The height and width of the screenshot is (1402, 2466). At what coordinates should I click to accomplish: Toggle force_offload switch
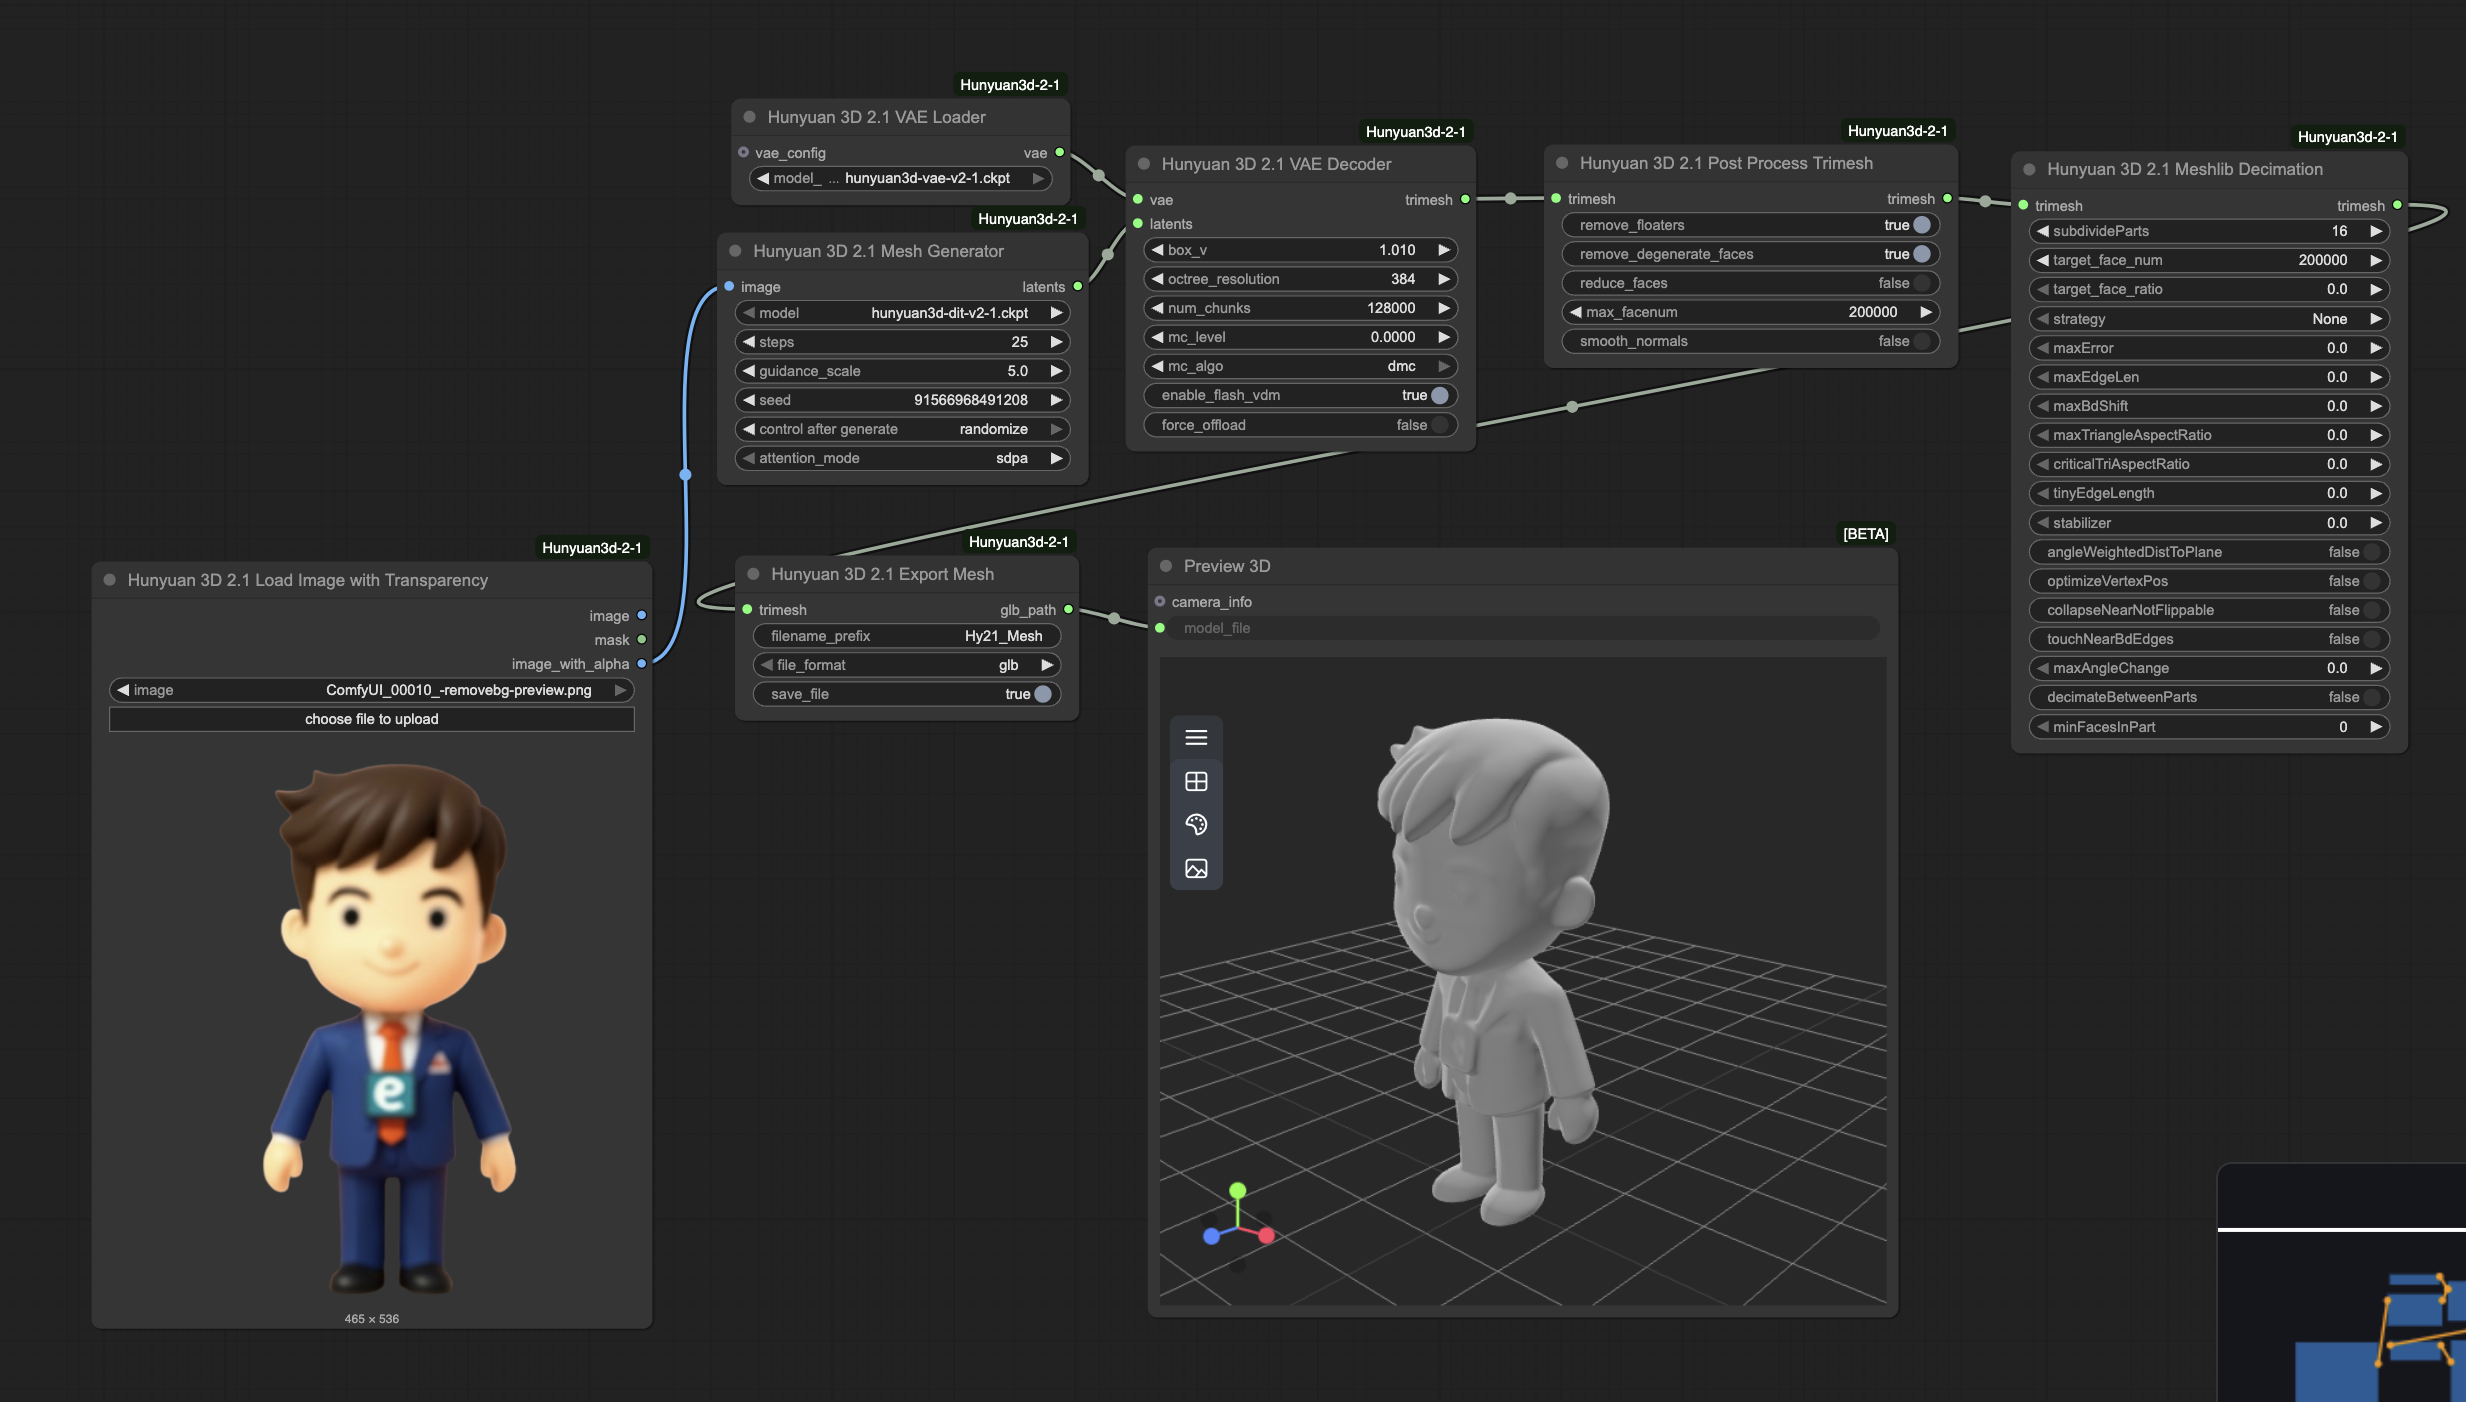click(1440, 426)
